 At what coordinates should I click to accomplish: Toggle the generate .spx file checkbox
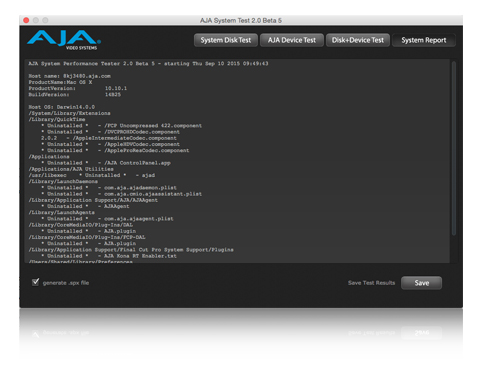point(36,282)
